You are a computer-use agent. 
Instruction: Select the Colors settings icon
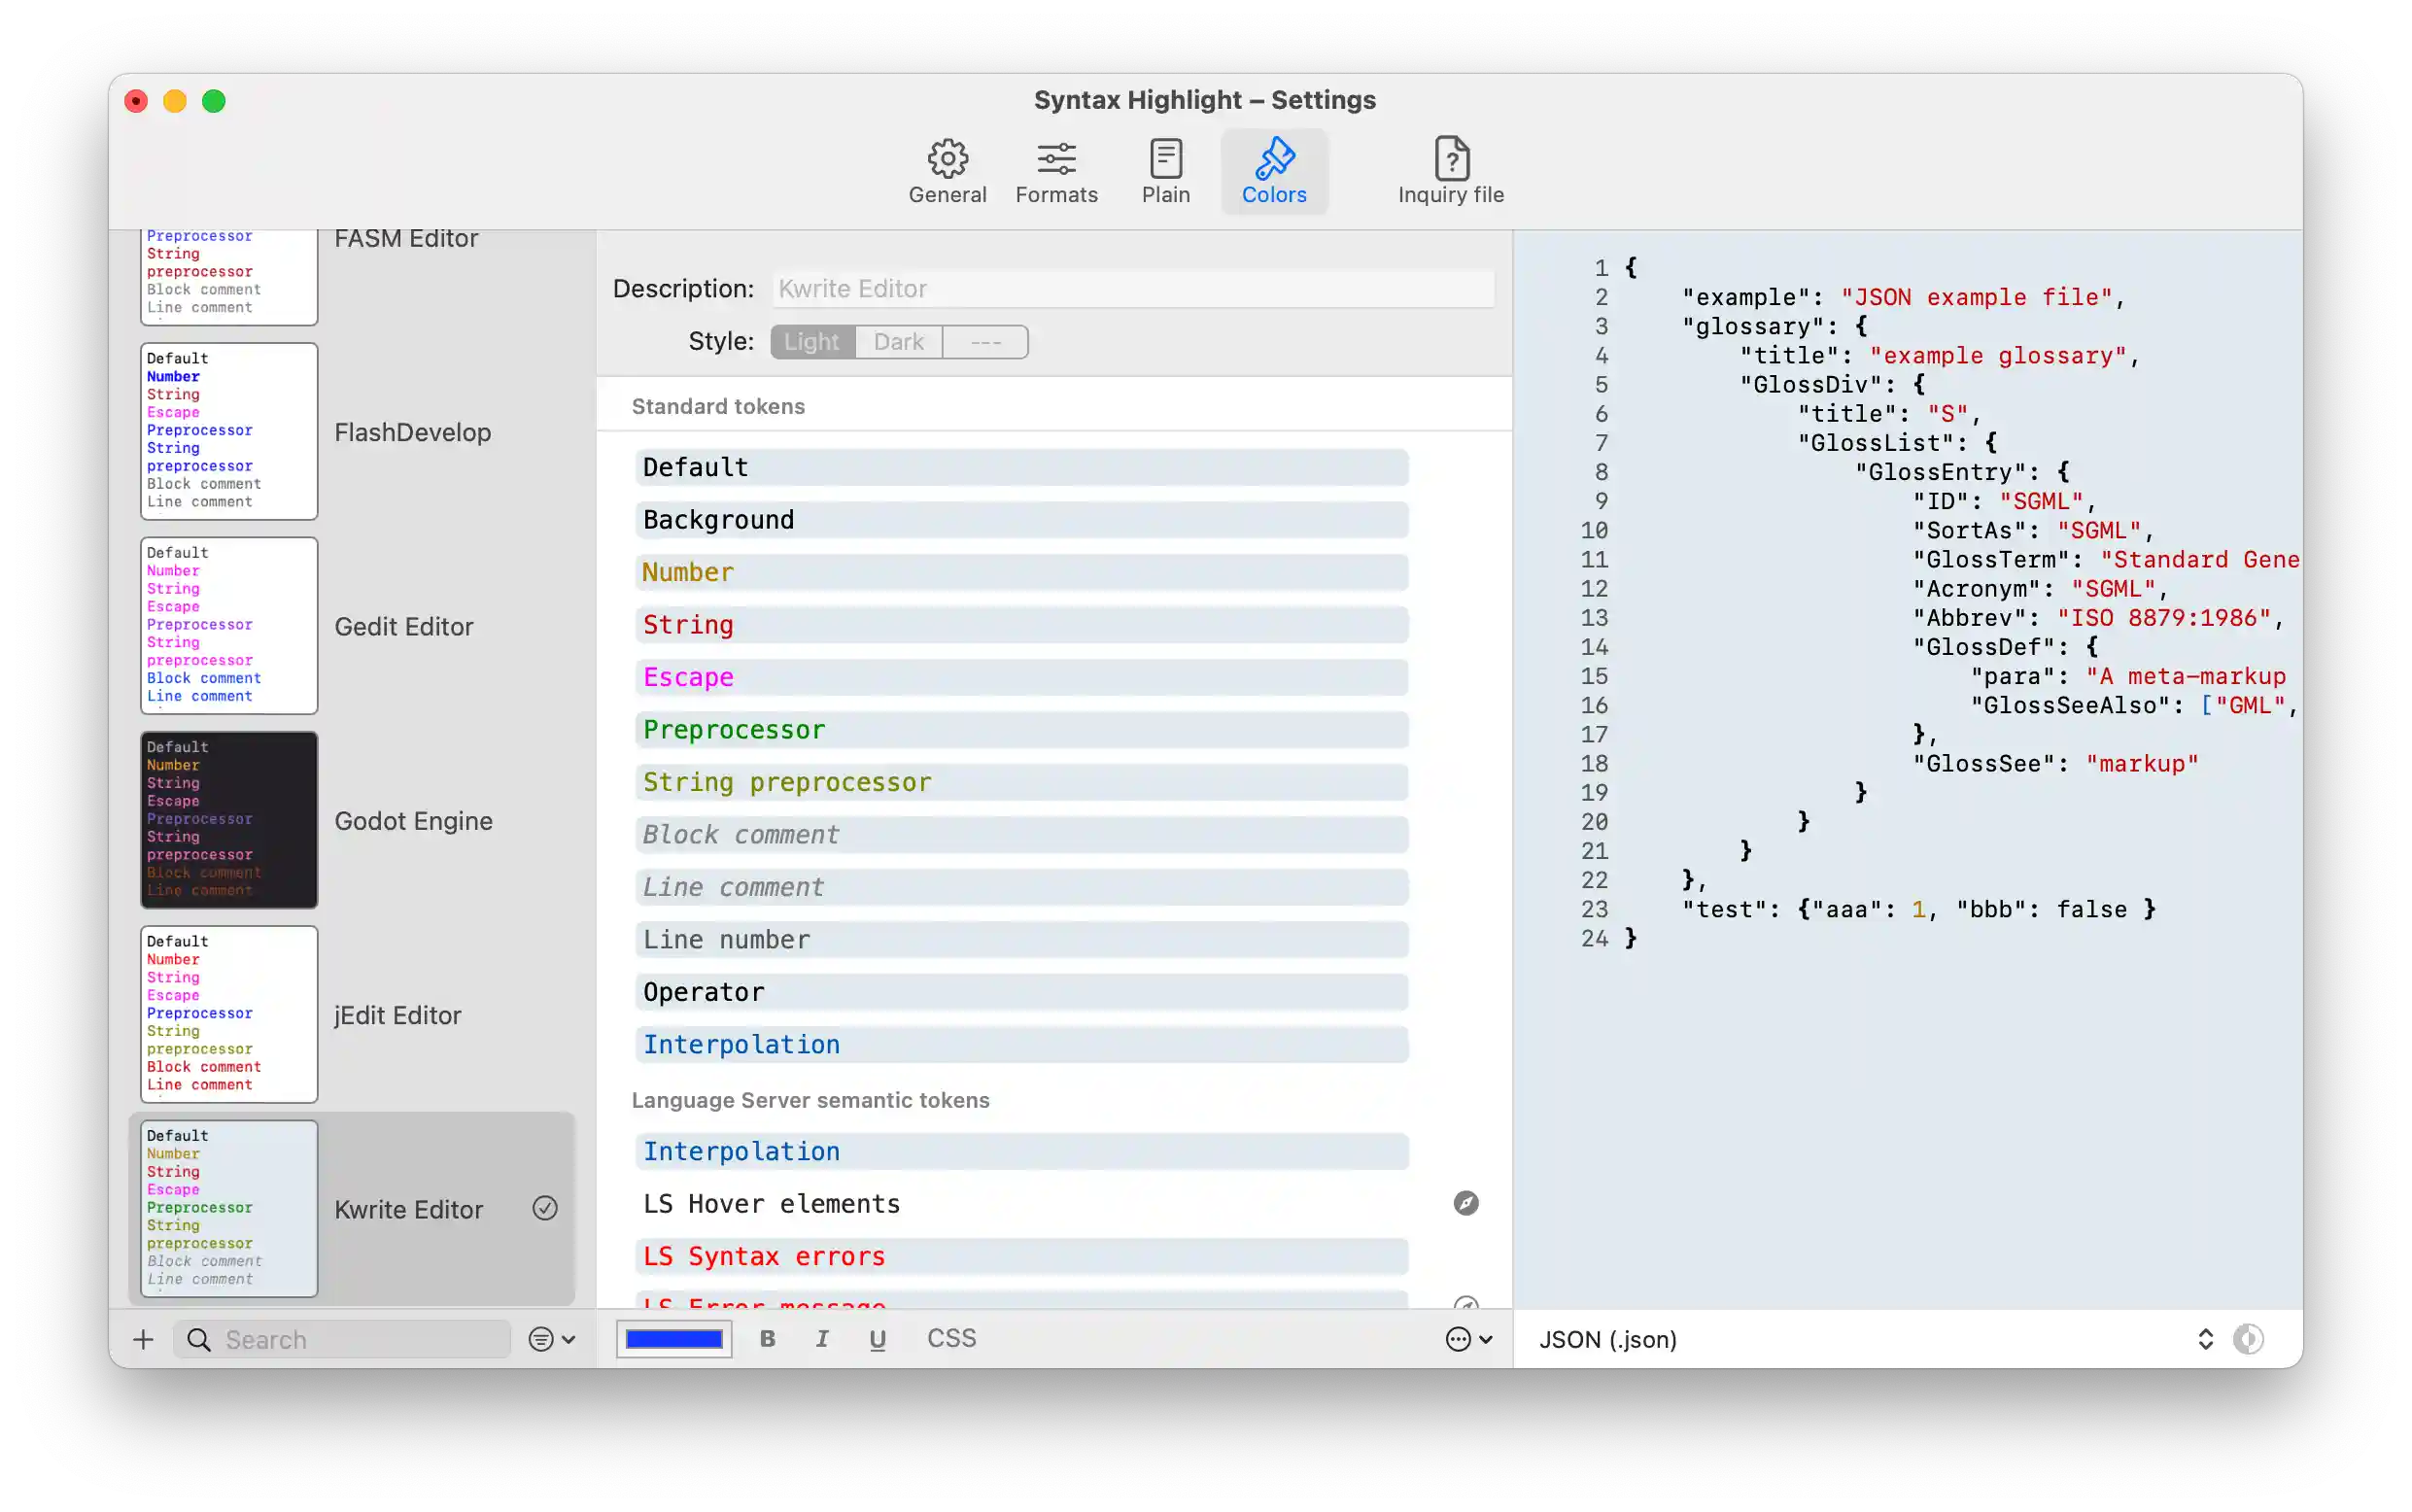(x=1274, y=170)
